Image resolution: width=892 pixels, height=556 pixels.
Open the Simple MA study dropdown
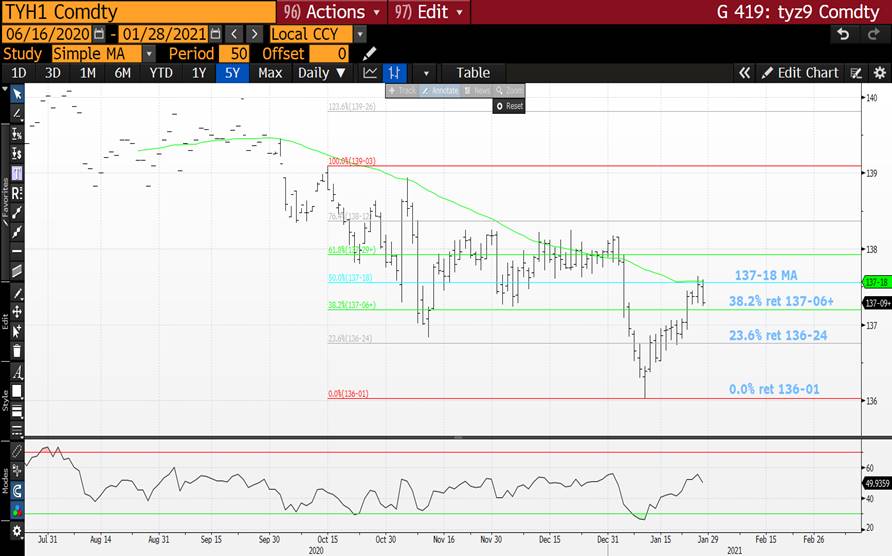click(149, 53)
